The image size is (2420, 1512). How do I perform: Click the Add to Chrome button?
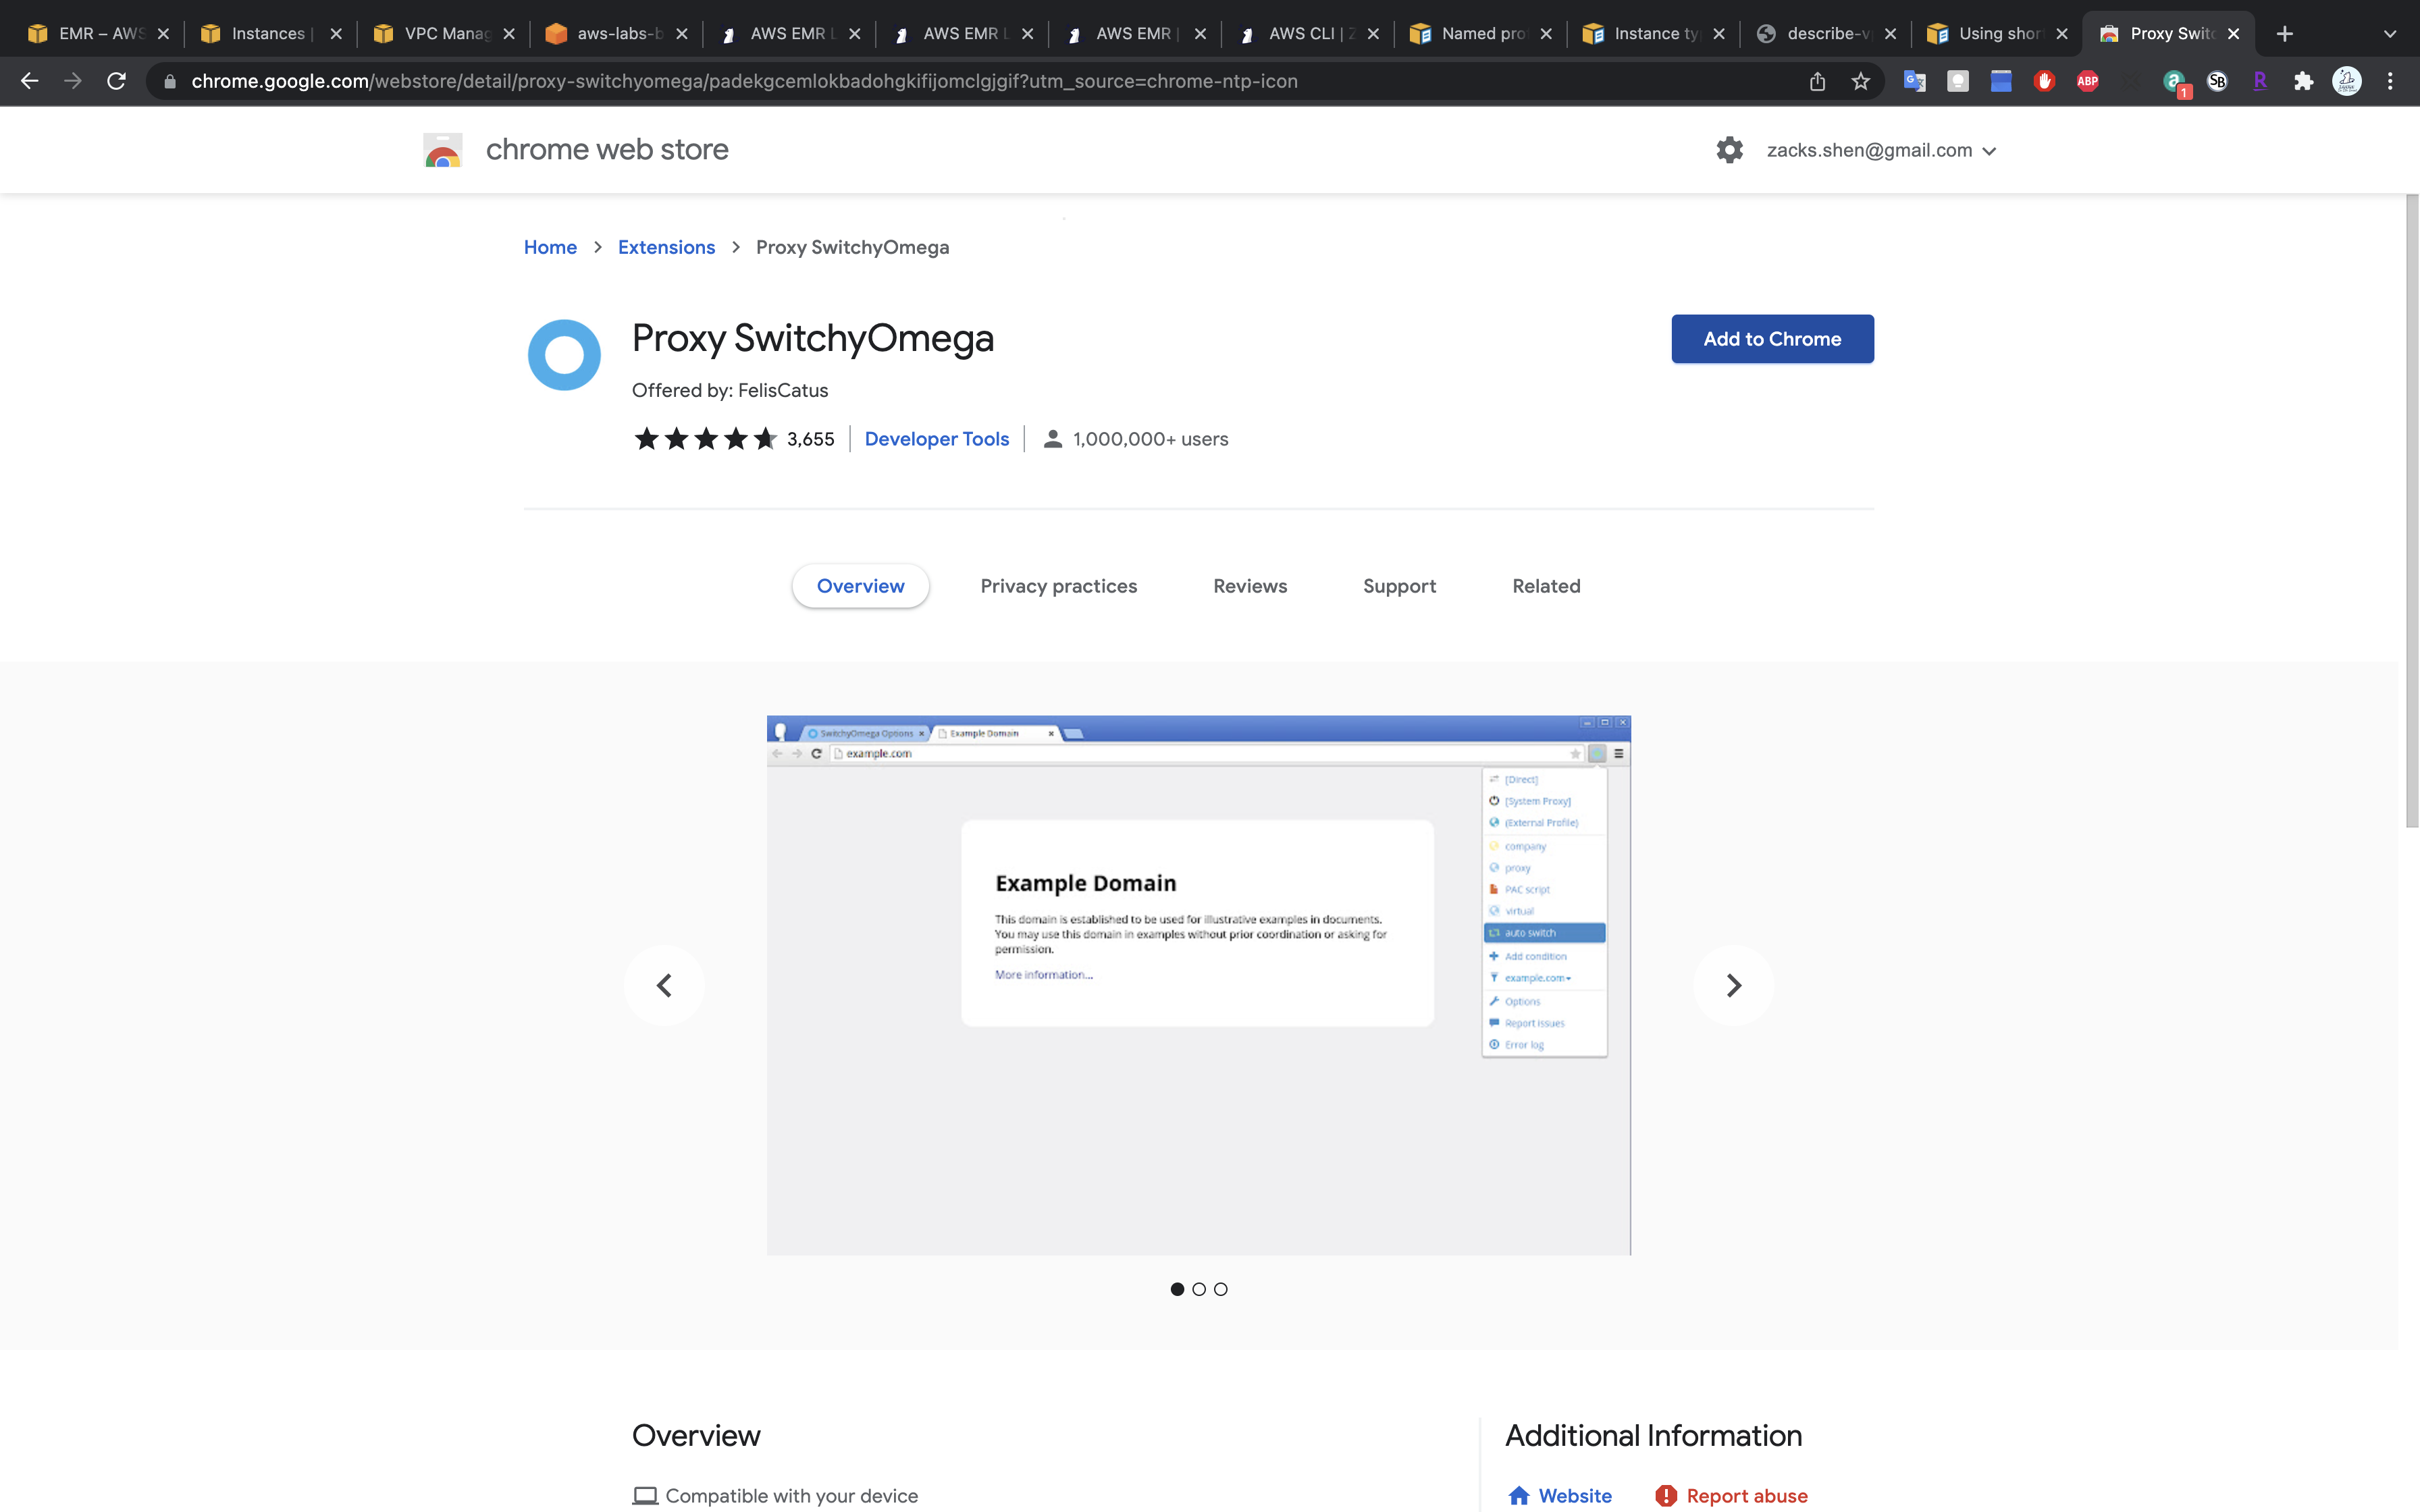coord(1772,339)
